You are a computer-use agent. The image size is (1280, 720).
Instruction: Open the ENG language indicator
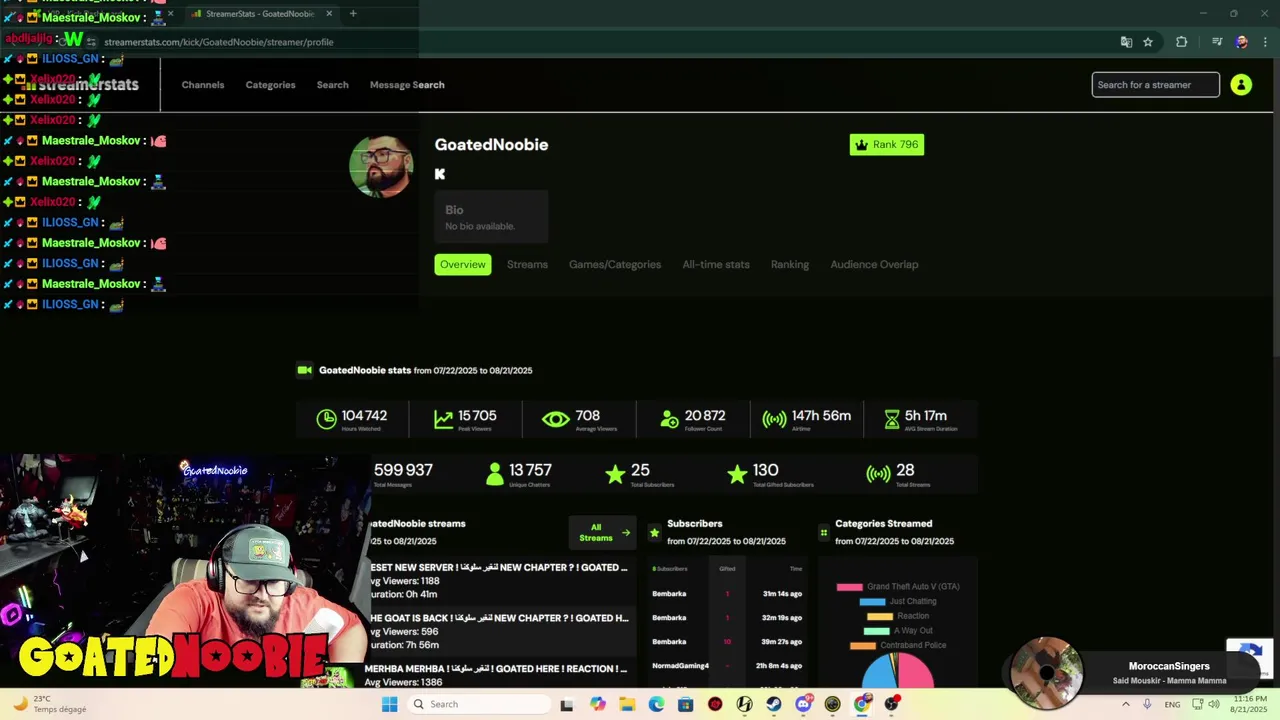[1172, 704]
